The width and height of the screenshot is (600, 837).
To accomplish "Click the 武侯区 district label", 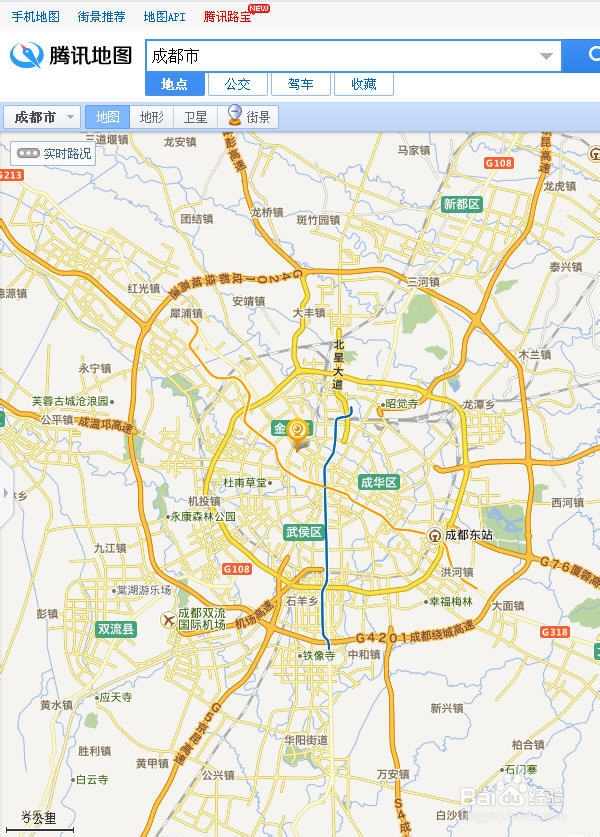I will pos(304,532).
